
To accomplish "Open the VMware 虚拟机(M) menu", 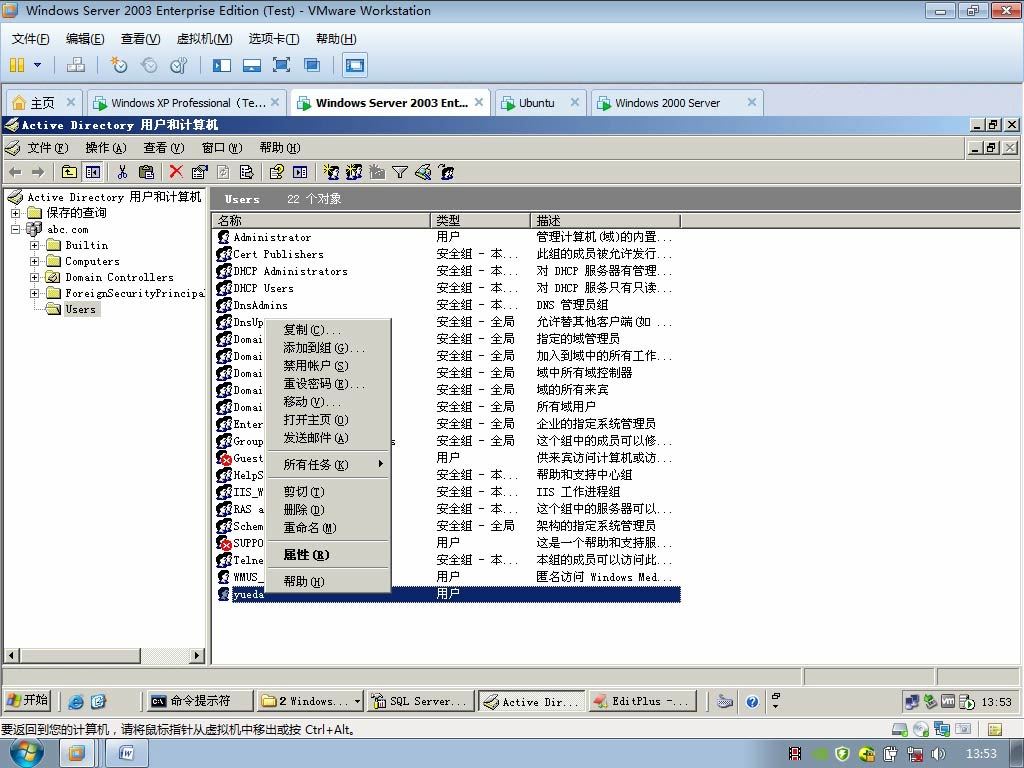I will point(204,39).
